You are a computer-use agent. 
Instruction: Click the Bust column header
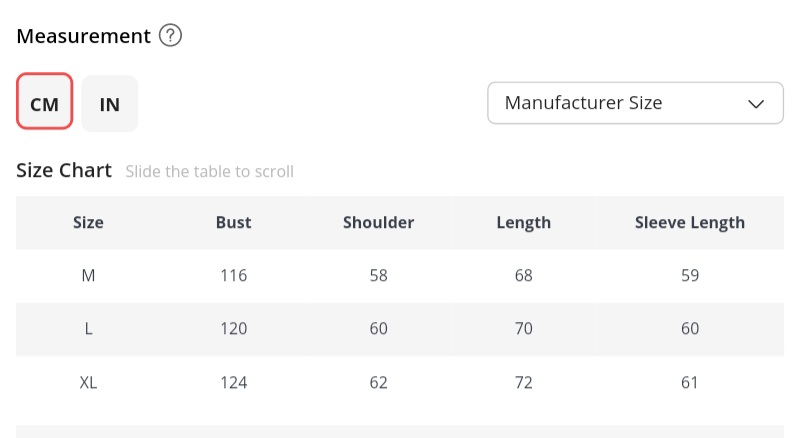233,222
